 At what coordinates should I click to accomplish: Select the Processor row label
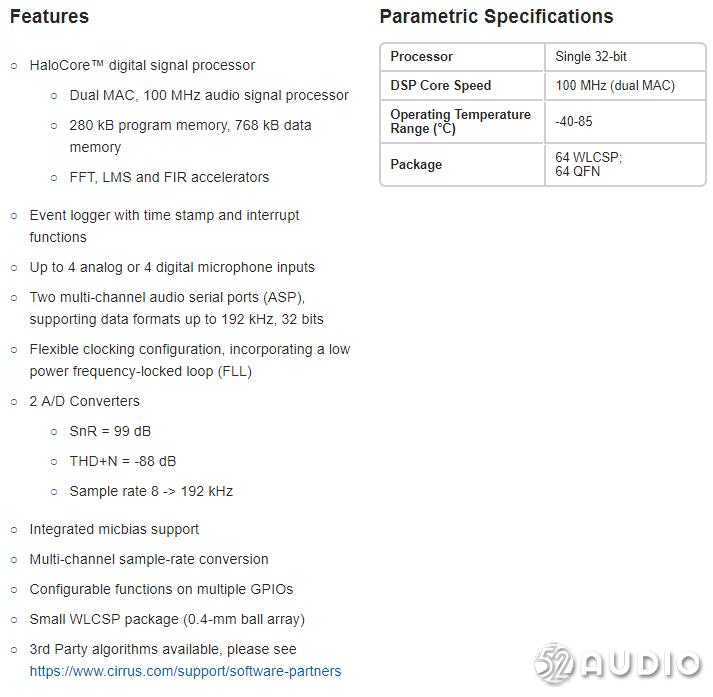tap(421, 57)
